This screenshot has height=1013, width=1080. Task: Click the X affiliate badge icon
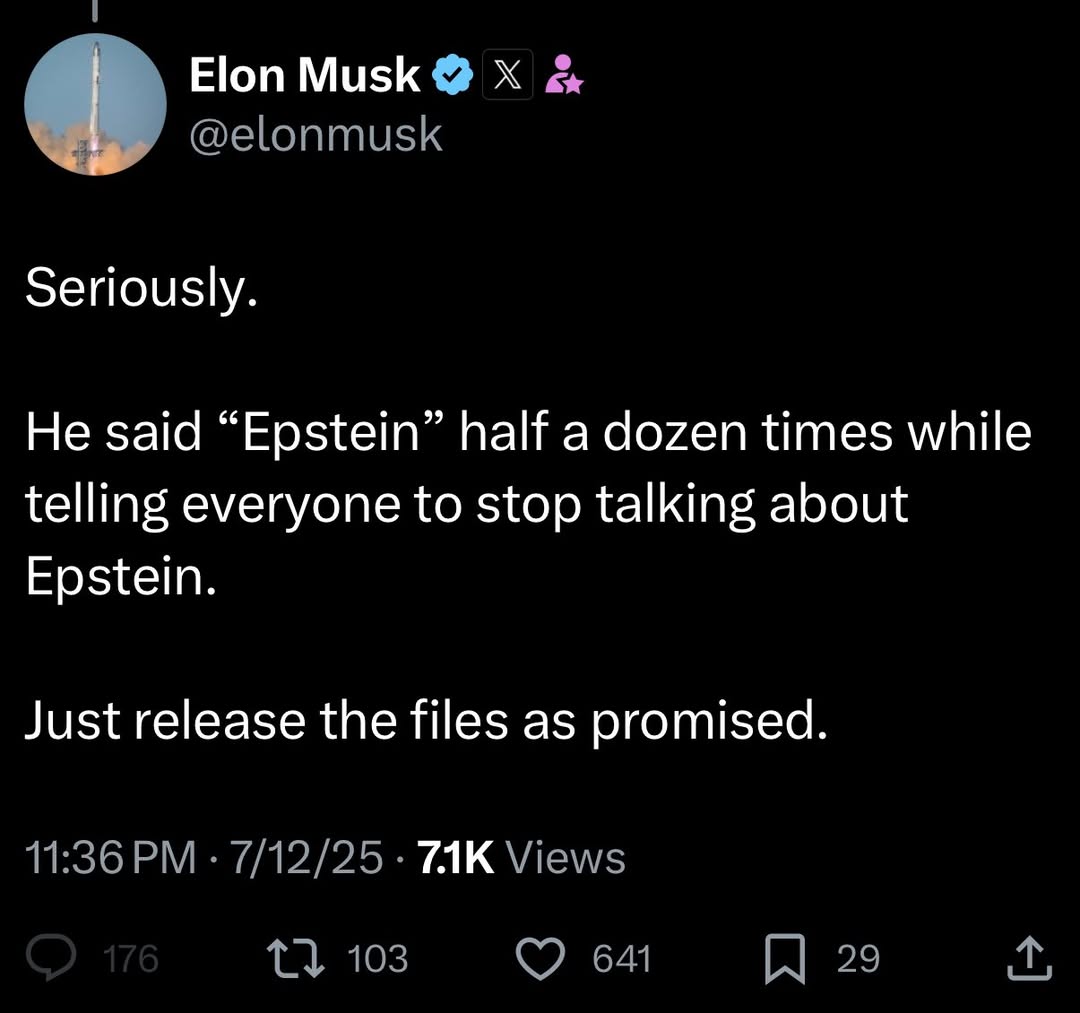(508, 74)
